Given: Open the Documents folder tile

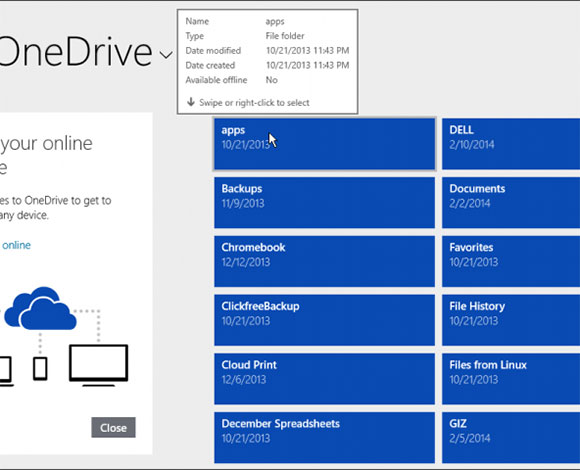Looking at the screenshot, I should point(511,202).
